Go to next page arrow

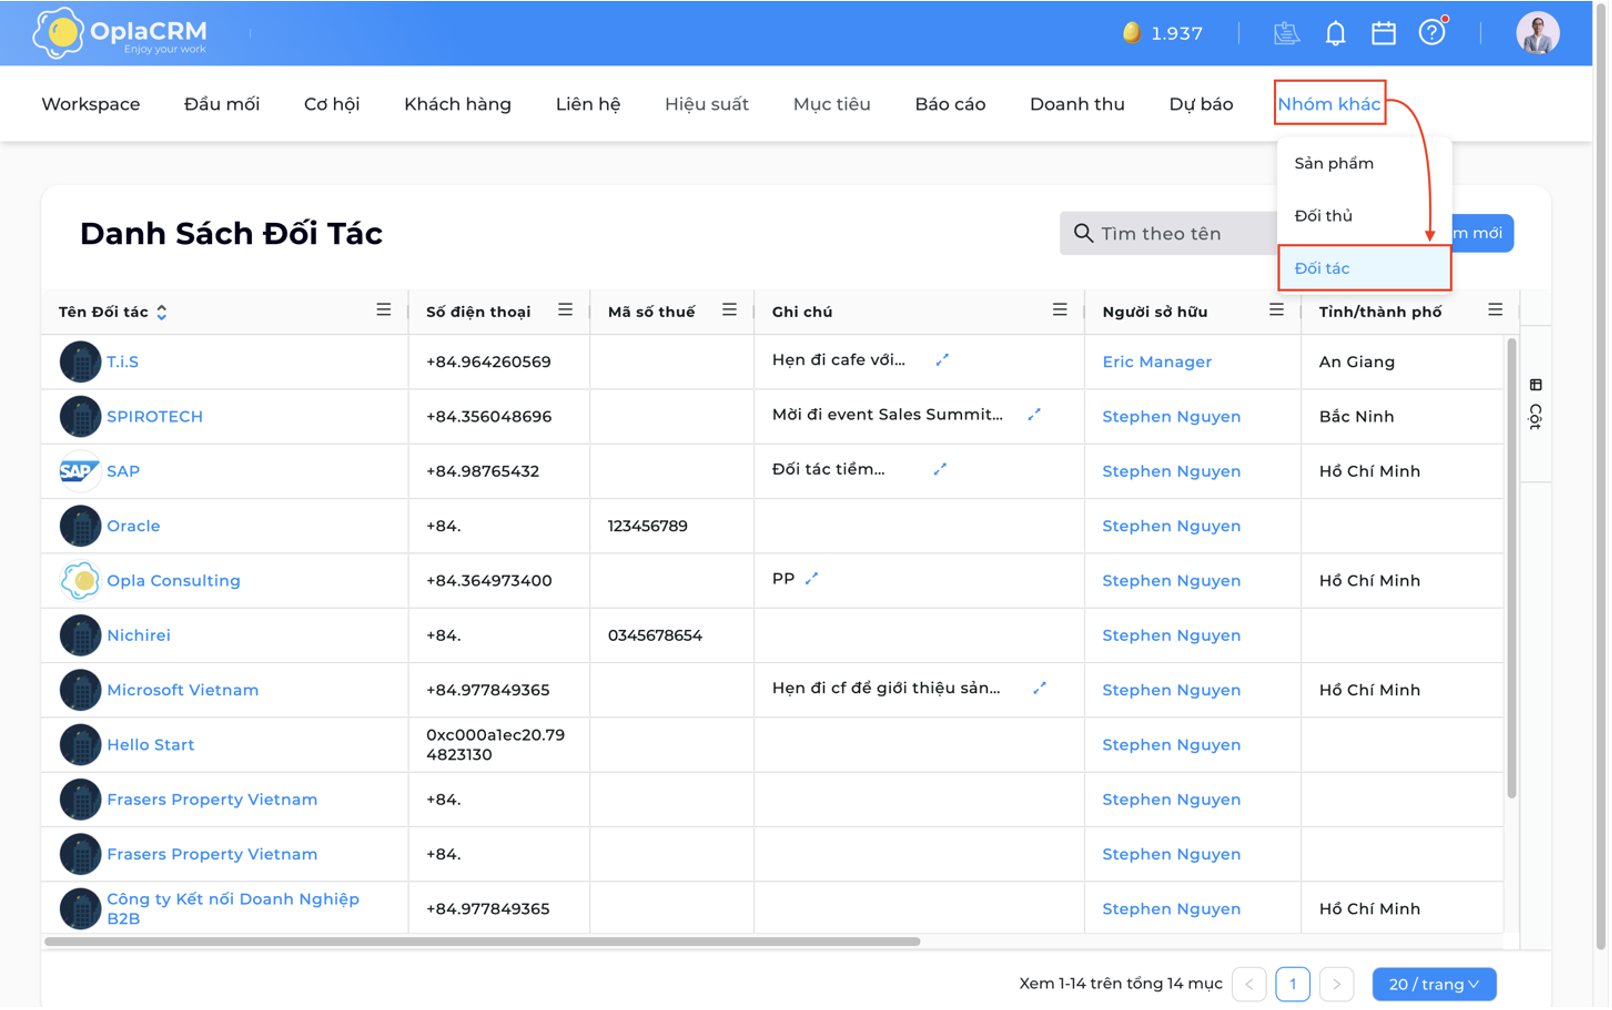pos(1336,984)
